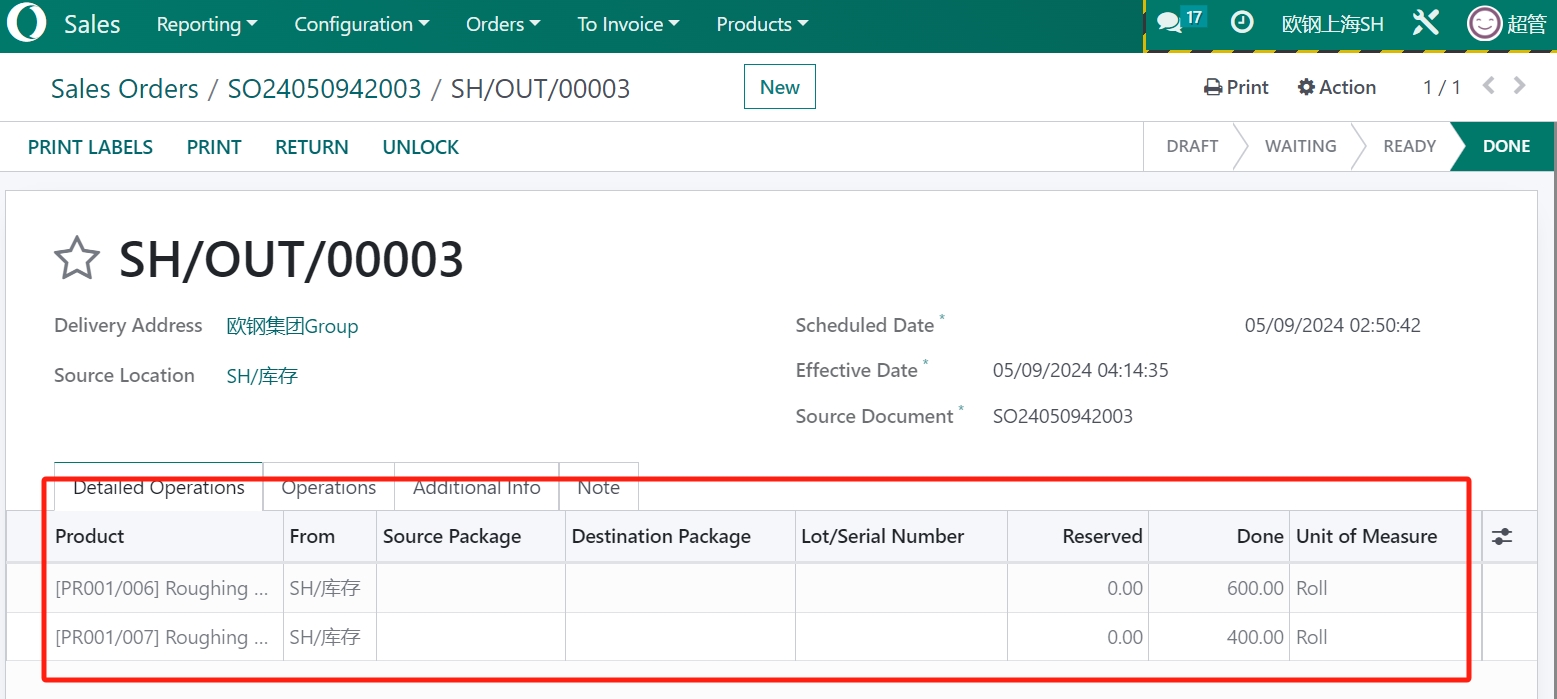Mark SH/OUT/00003 as favorite with star
This screenshot has width=1557, height=699.
[x=77, y=260]
